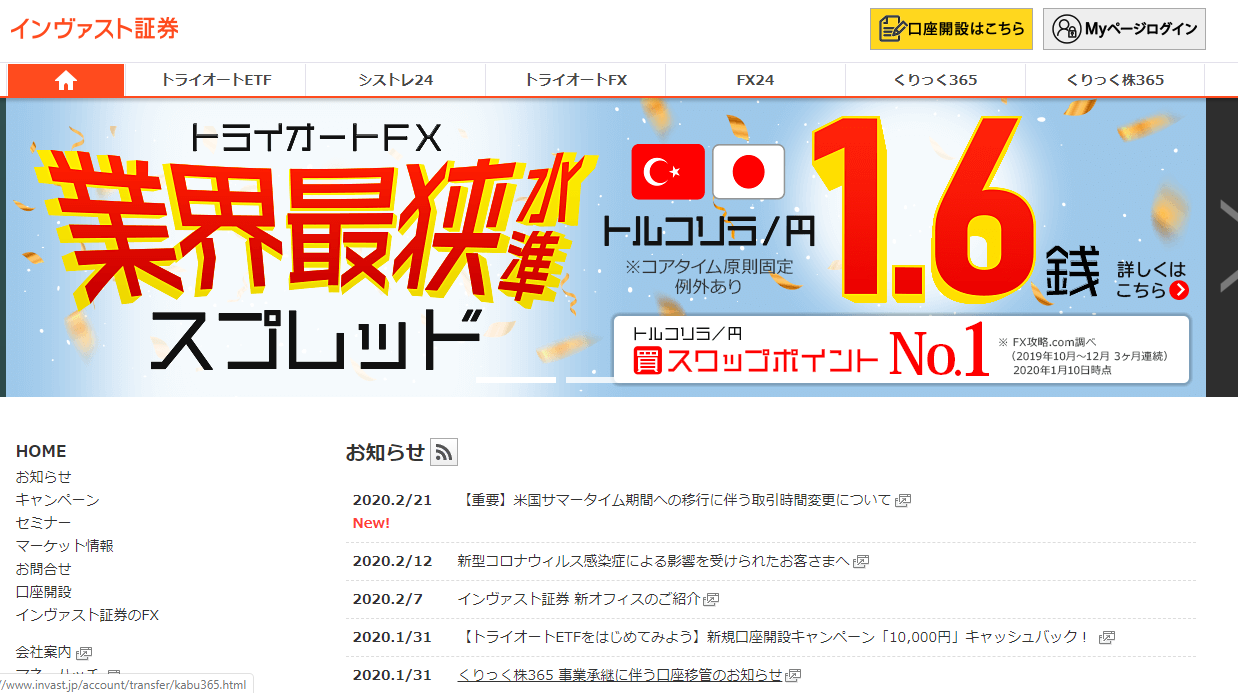Select the FX24 tab

point(756,80)
